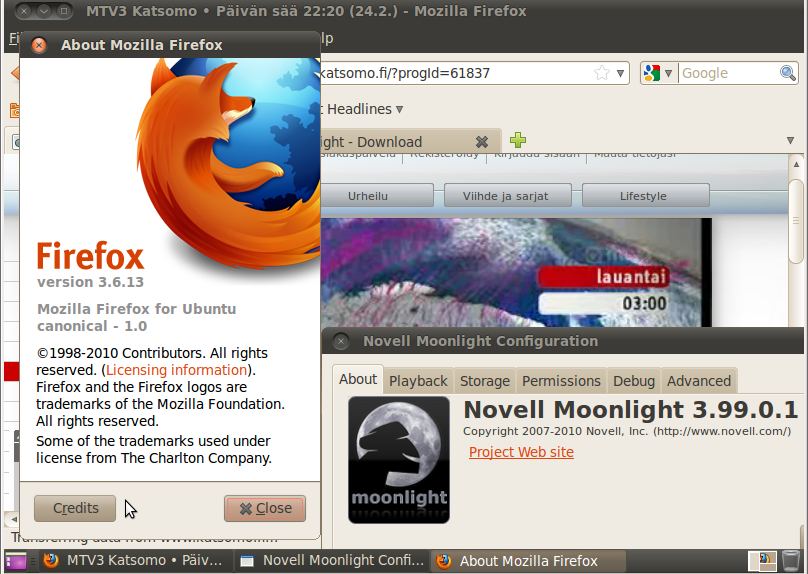The image size is (808, 574).
Task: Click the workspace switcher in the panel
Action: 764,561
